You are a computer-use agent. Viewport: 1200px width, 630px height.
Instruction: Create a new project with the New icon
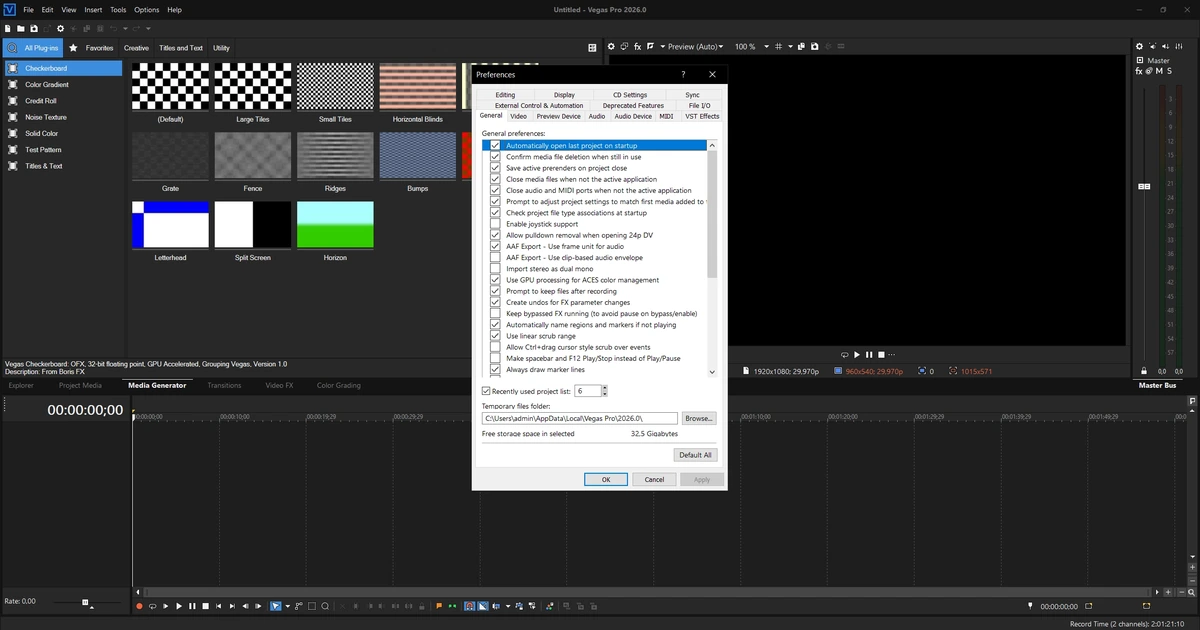[7, 29]
